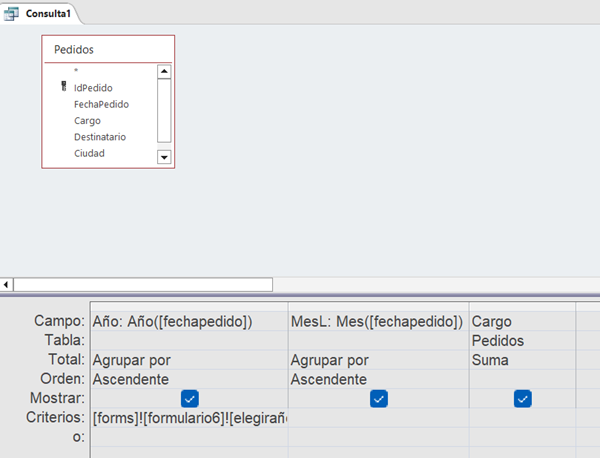Click the up arrow of Pedidos field list scrollbar
The image size is (600, 458).
(x=164, y=72)
